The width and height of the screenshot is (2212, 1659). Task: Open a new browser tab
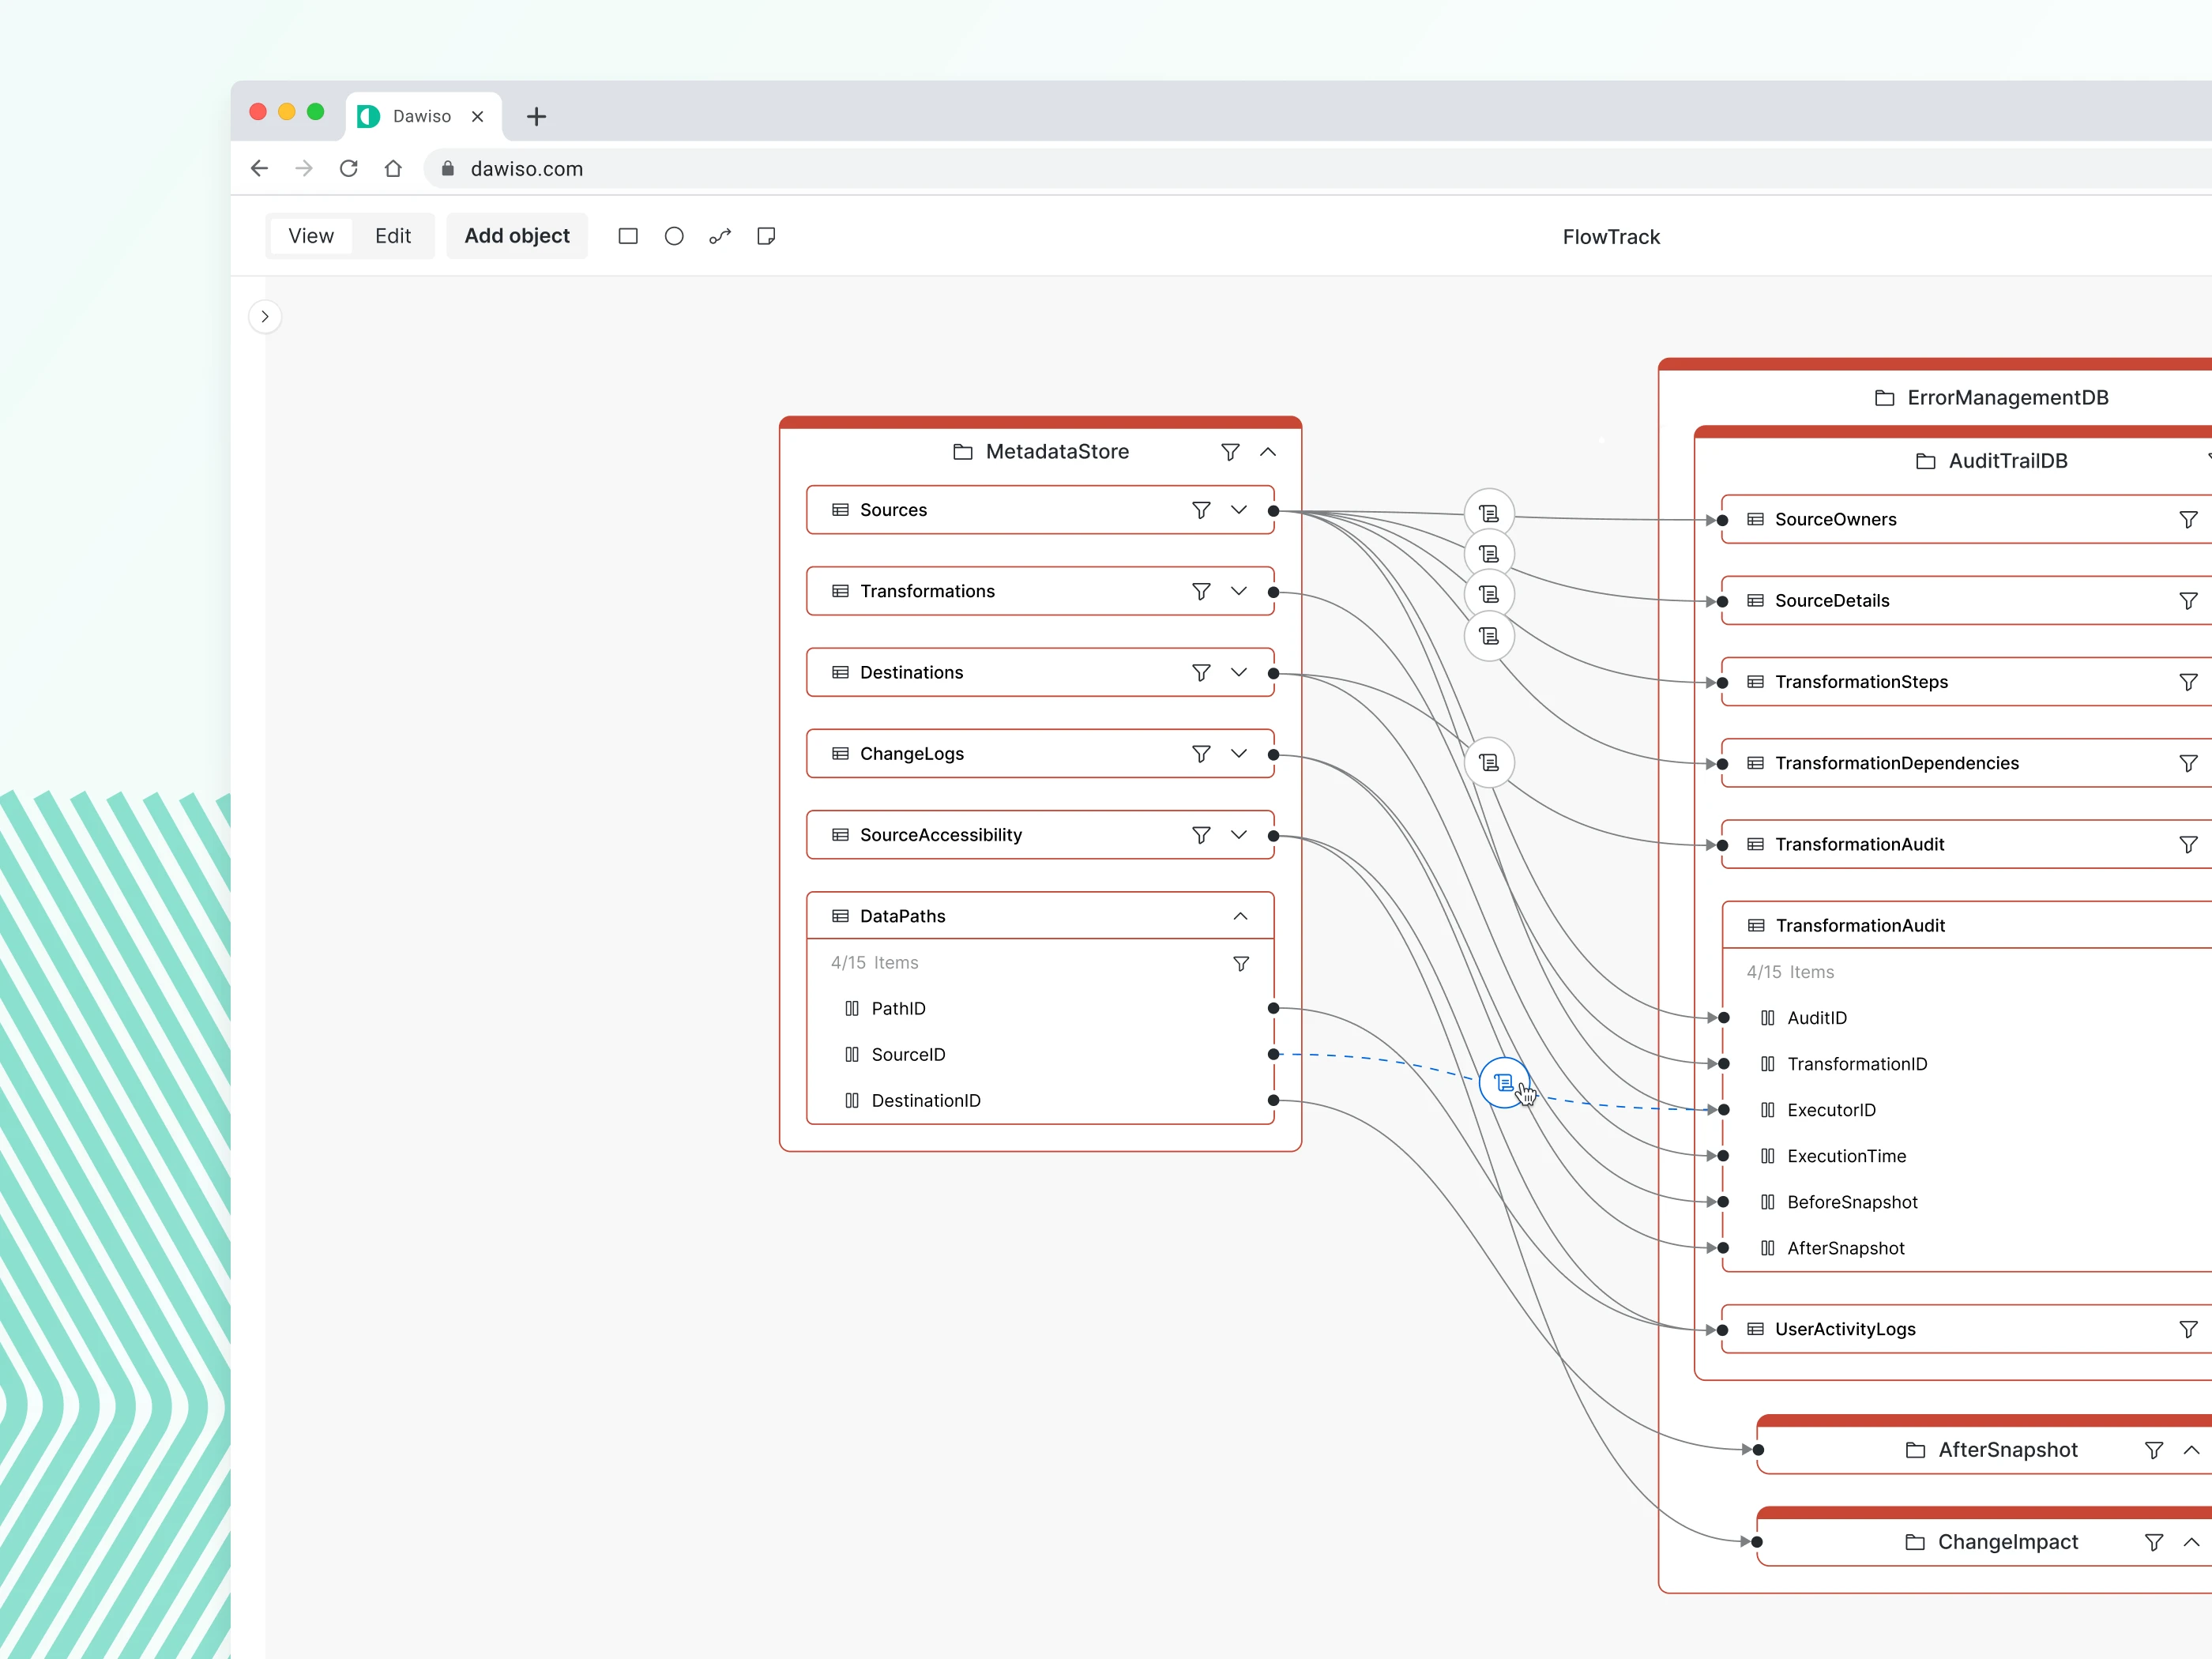(x=536, y=117)
